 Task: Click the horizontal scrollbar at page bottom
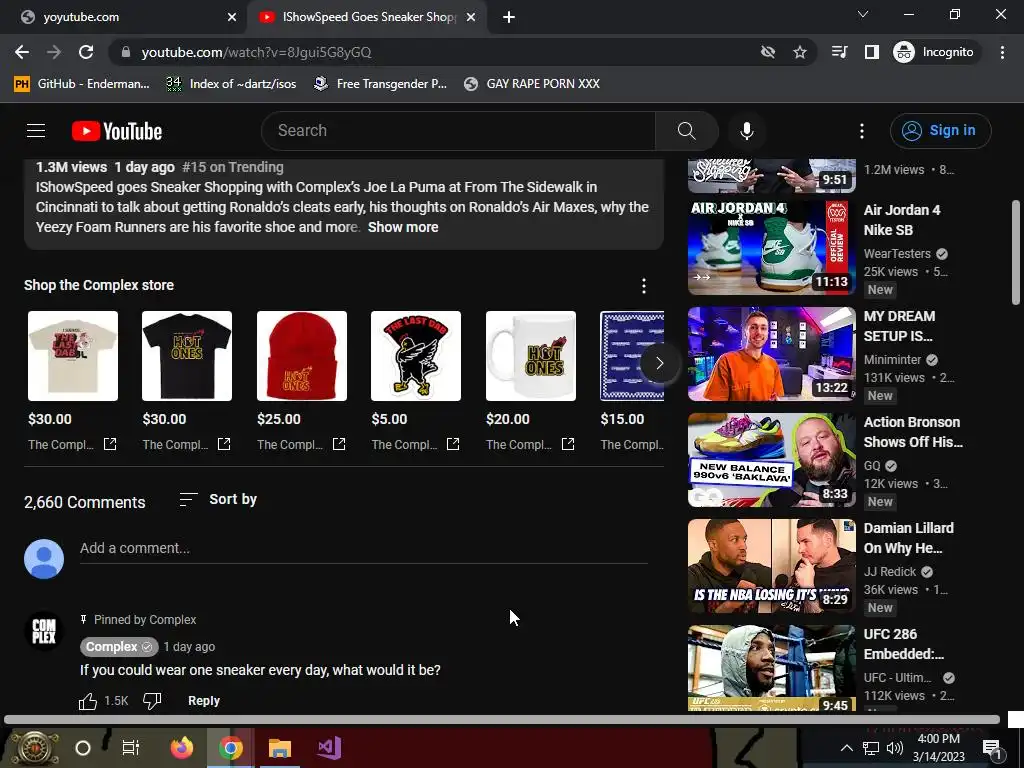pos(502,720)
